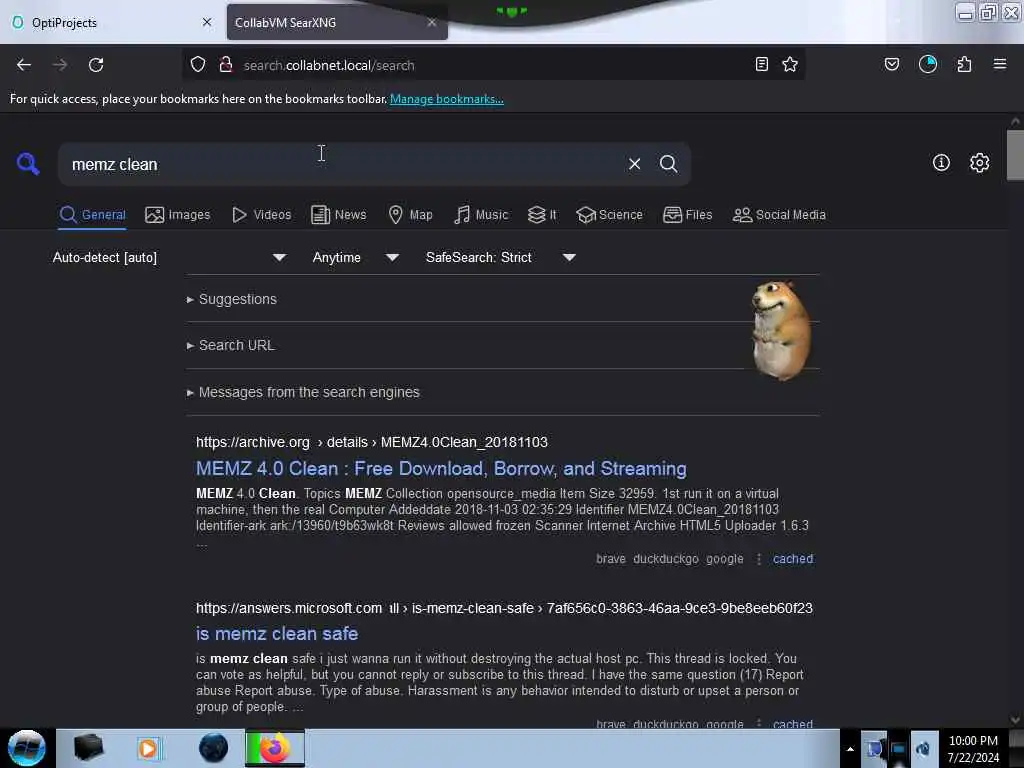Open MEMZ 4.0 Clean archive.org result
This screenshot has width=1024, height=768.
441,468
